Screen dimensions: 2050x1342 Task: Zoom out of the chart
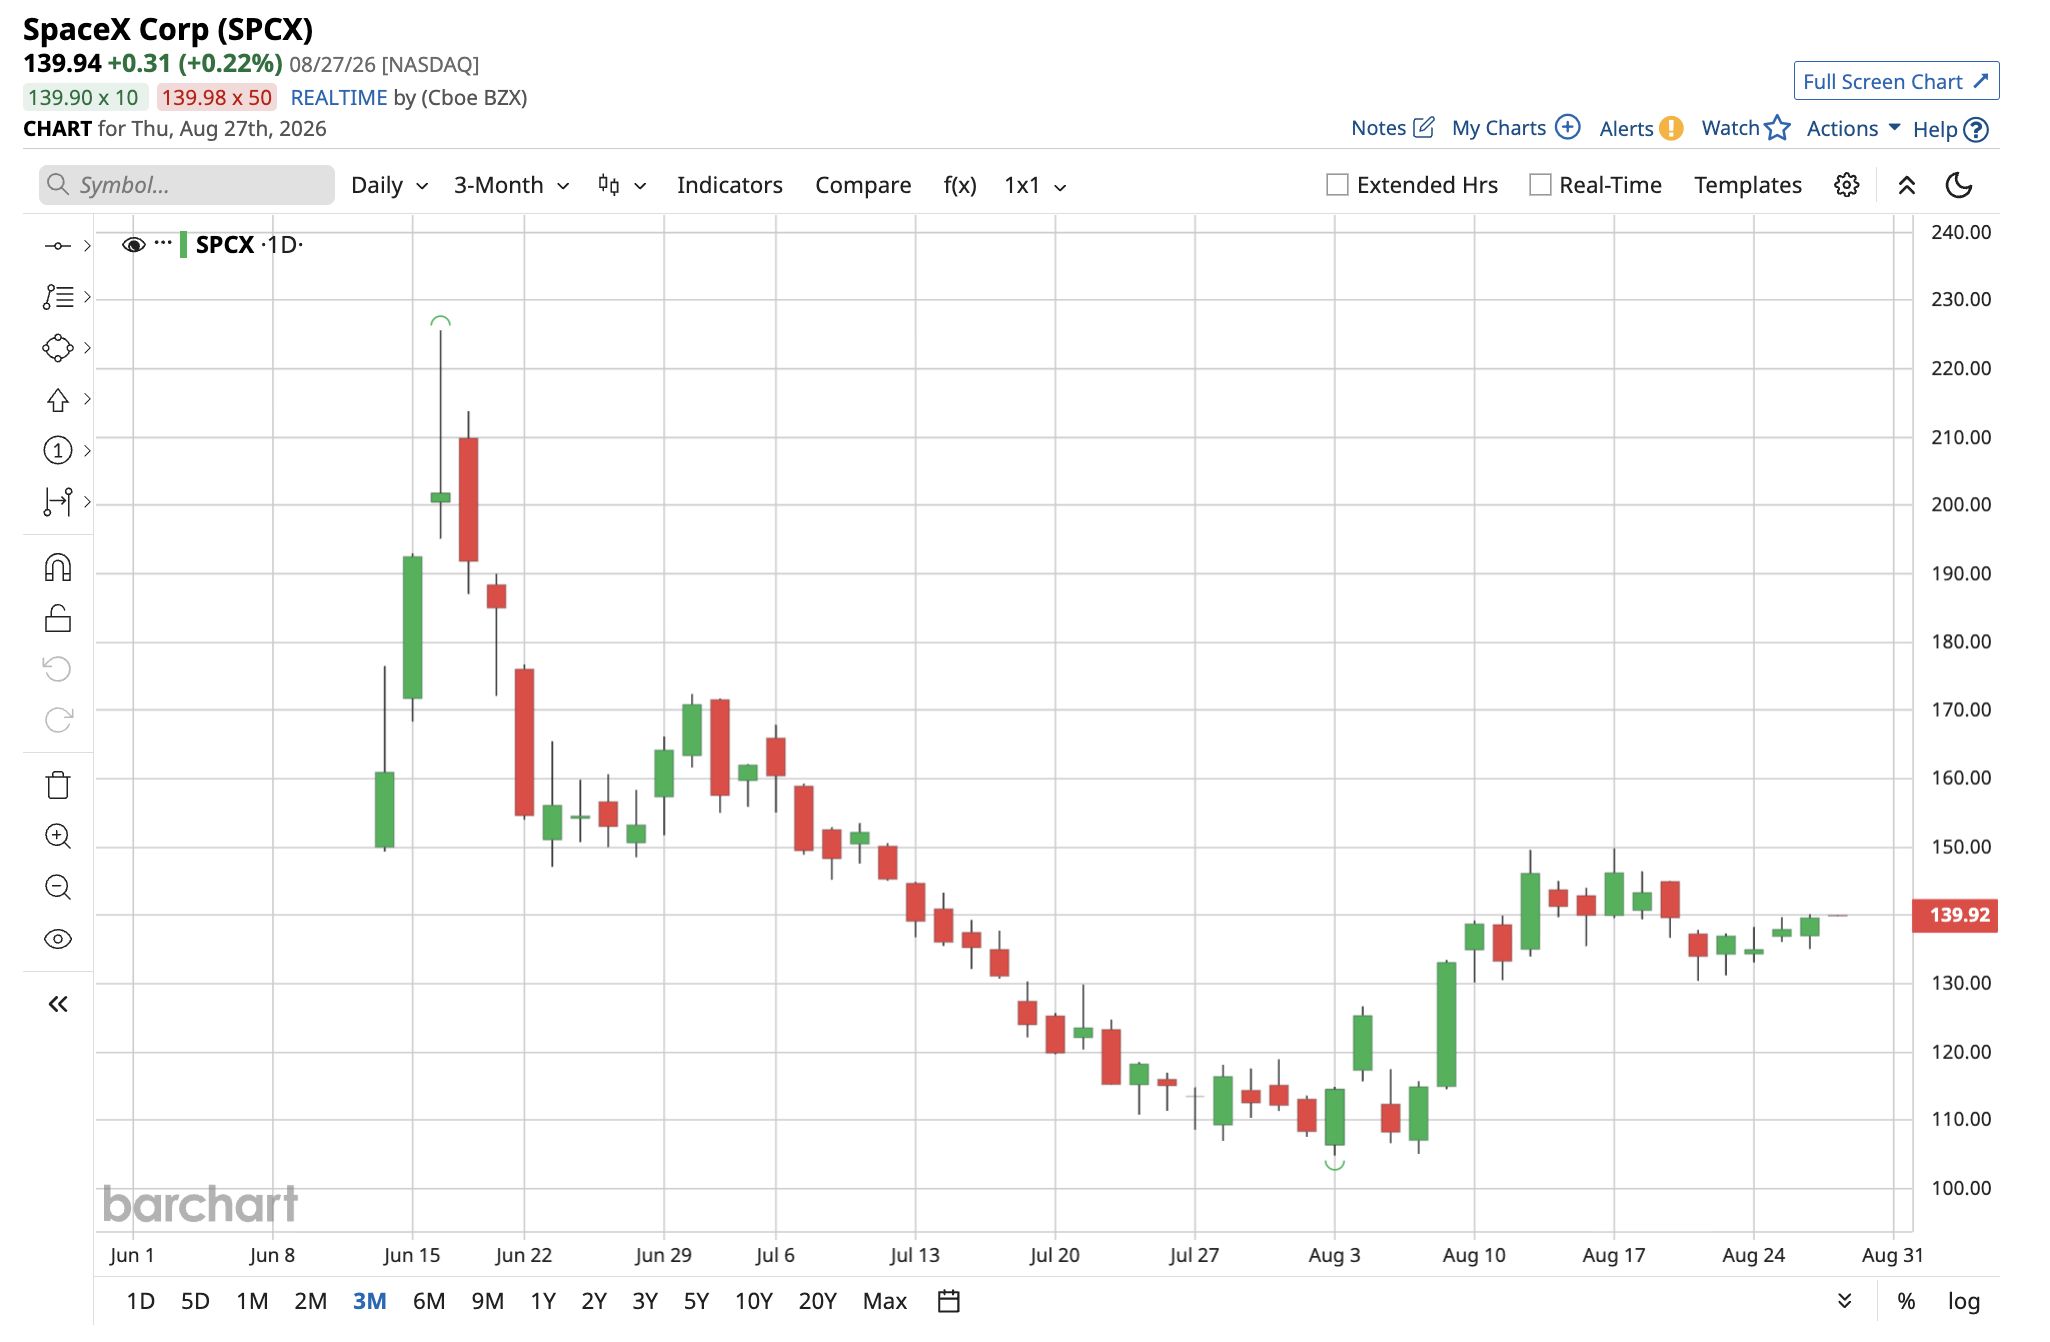(x=58, y=887)
